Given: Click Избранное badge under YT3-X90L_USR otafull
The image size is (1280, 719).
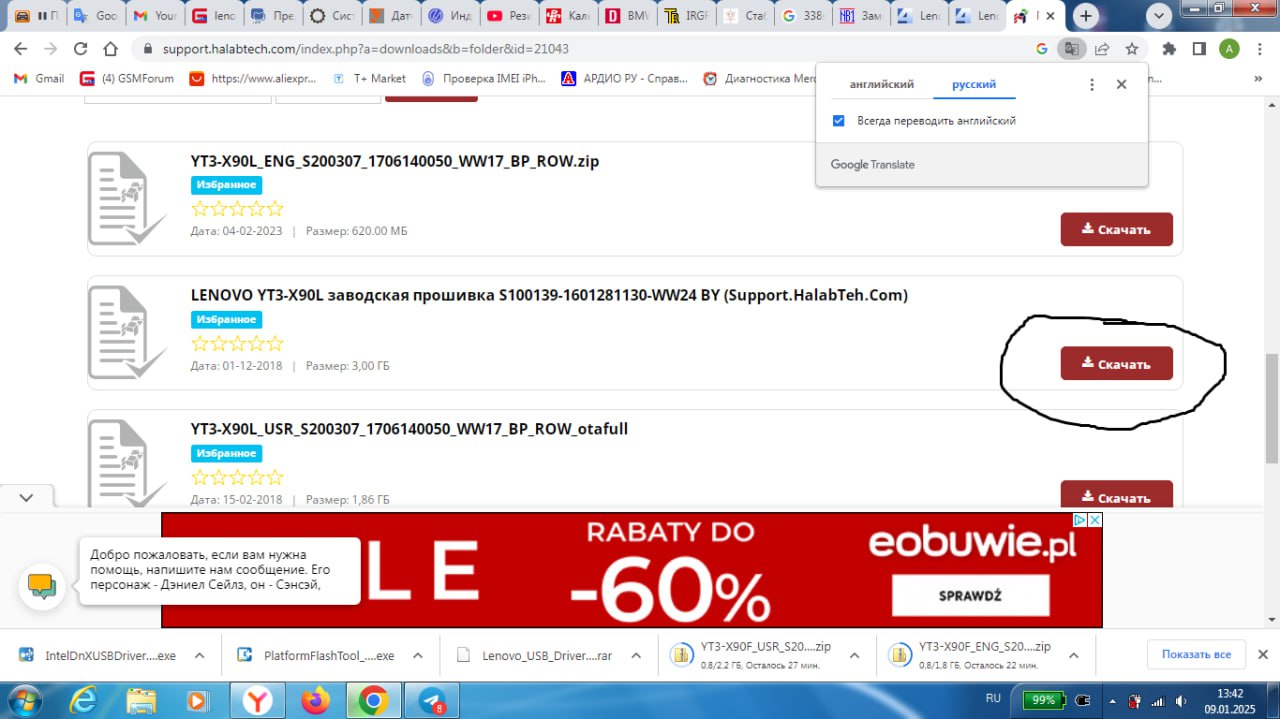Looking at the screenshot, I should [x=226, y=454].
